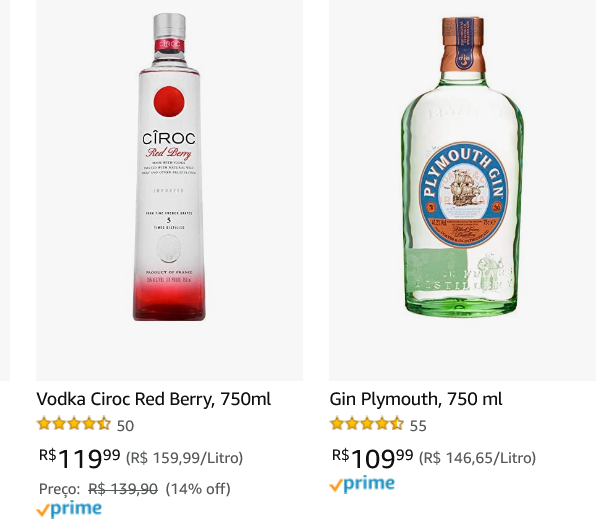The image size is (597, 521).
Task: Open the Ciroc Red Berry bottle image
Action: coord(169,167)
